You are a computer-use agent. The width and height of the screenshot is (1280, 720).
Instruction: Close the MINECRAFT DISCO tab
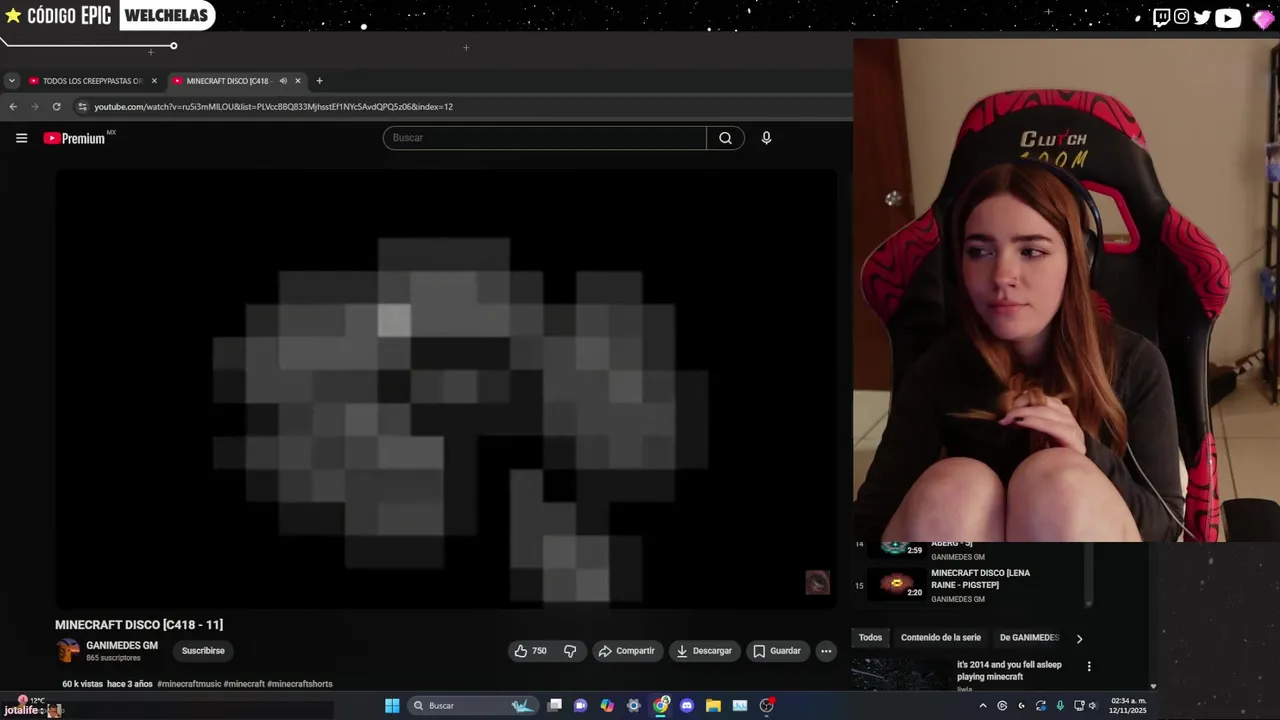tap(297, 81)
